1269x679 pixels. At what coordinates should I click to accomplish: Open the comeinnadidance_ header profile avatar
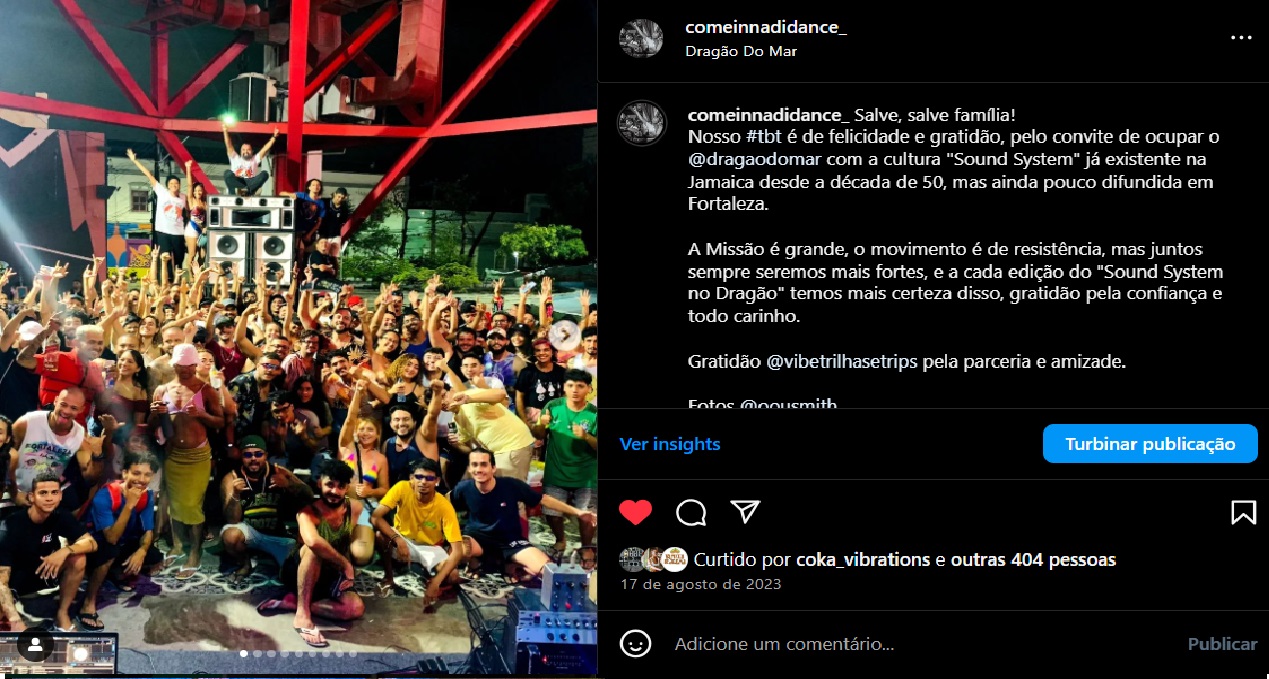(x=641, y=38)
